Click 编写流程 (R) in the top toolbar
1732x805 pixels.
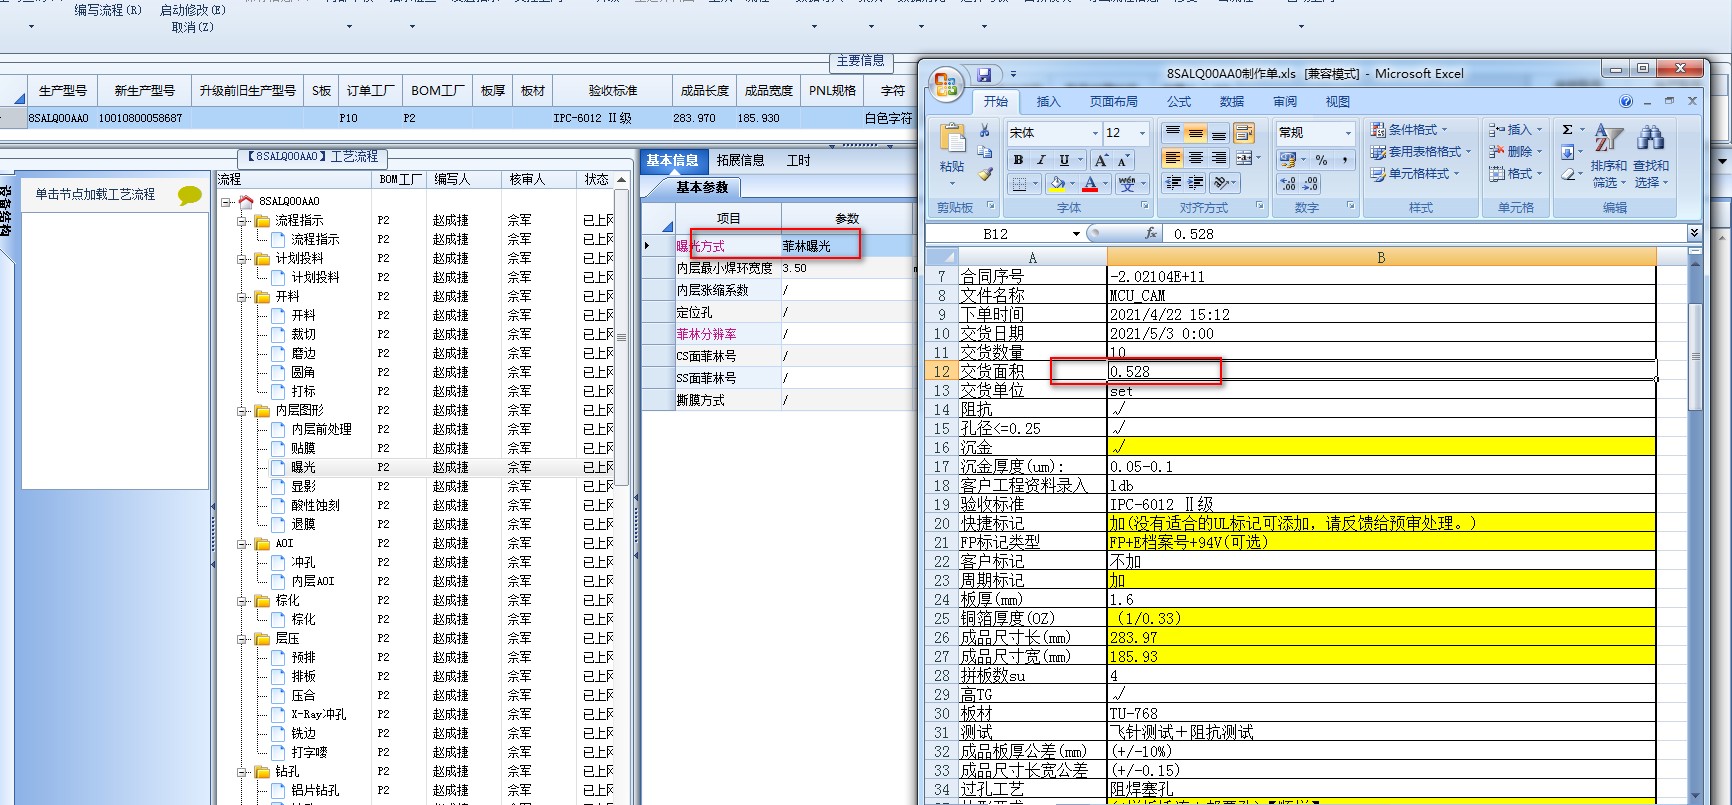(108, 10)
